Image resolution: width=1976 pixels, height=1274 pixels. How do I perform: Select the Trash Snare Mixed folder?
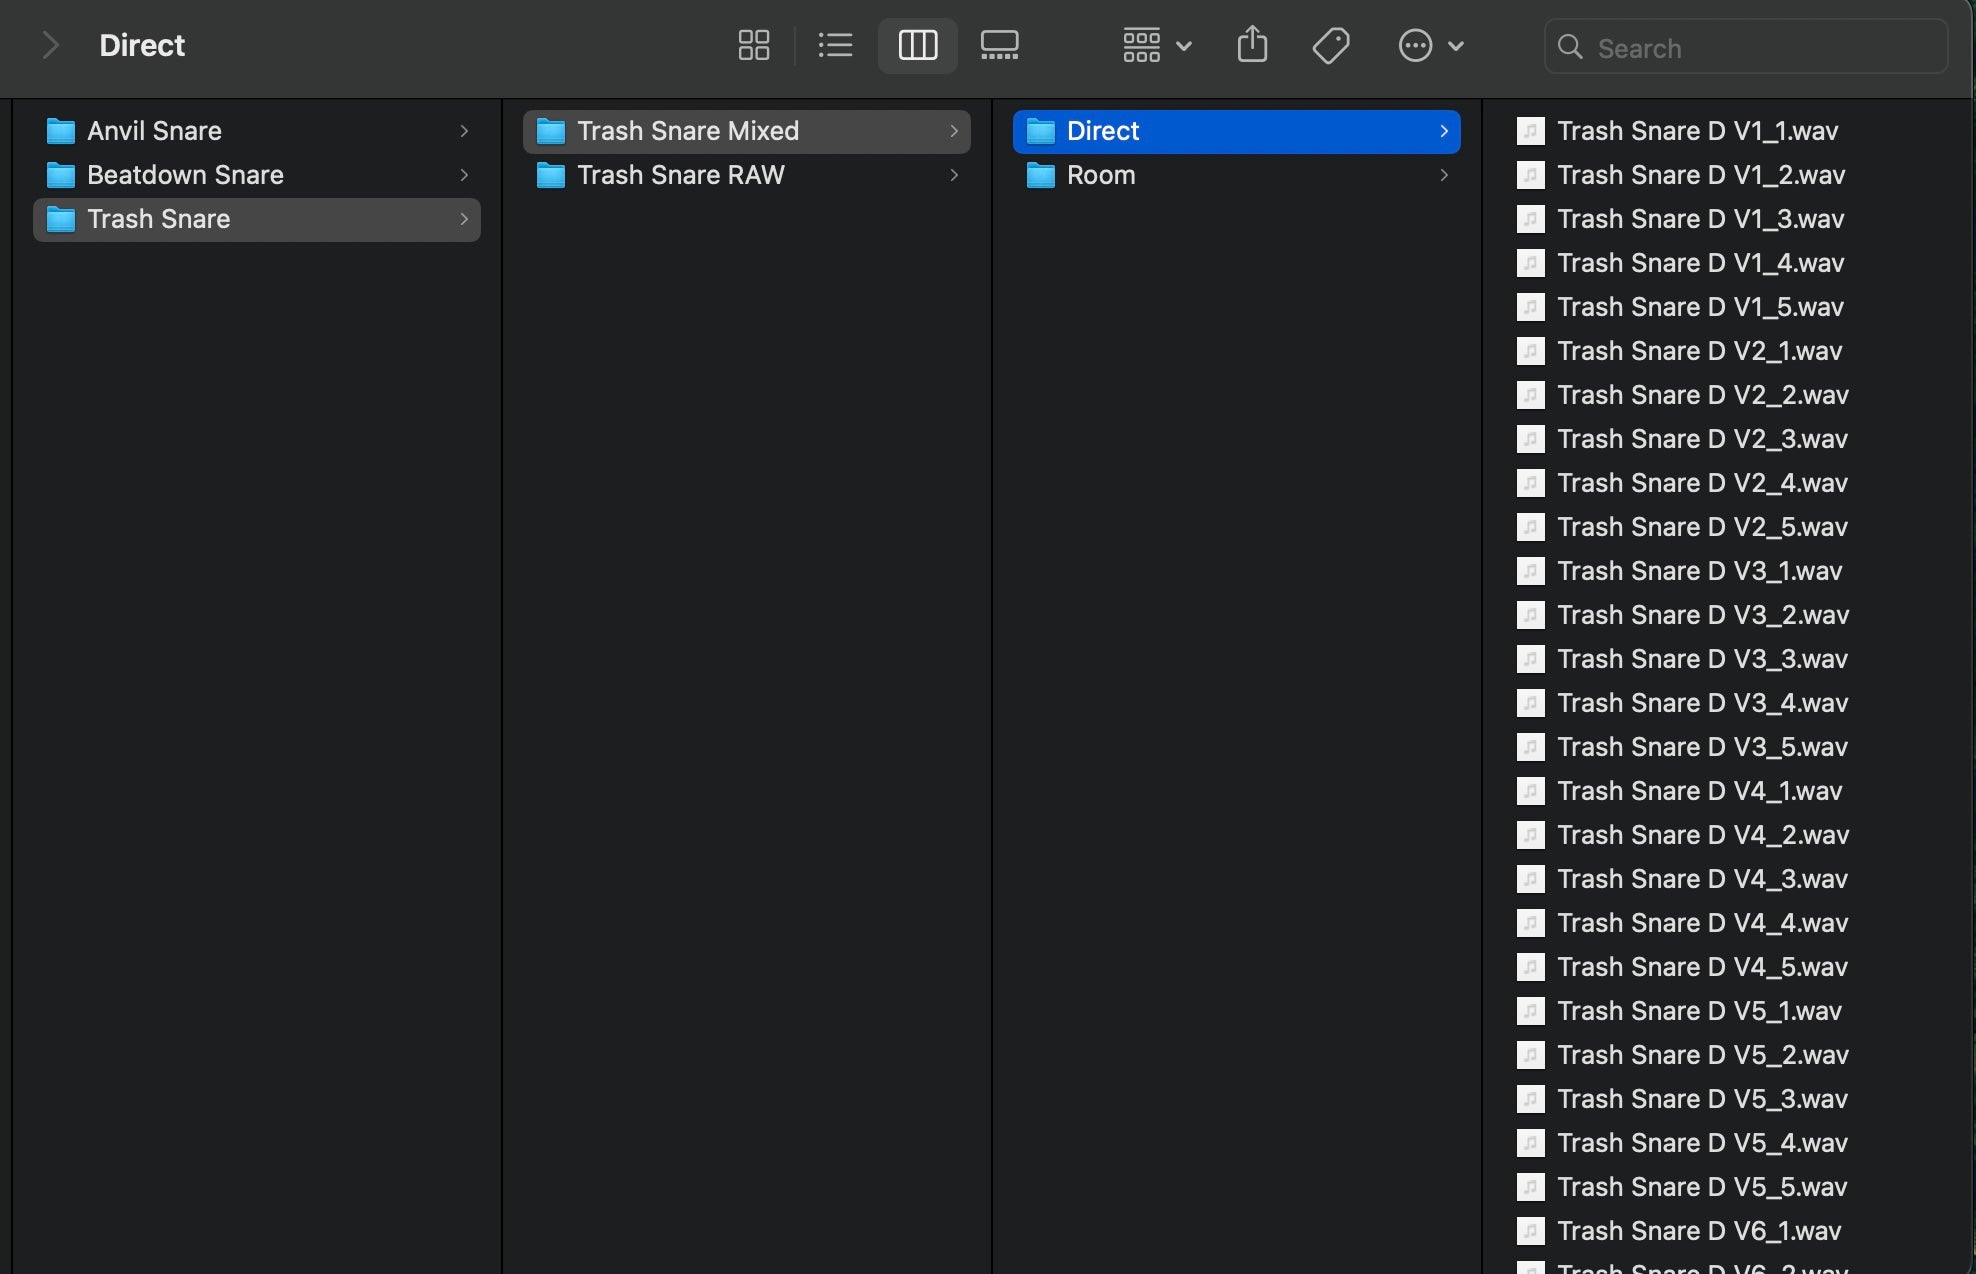(x=688, y=131)
